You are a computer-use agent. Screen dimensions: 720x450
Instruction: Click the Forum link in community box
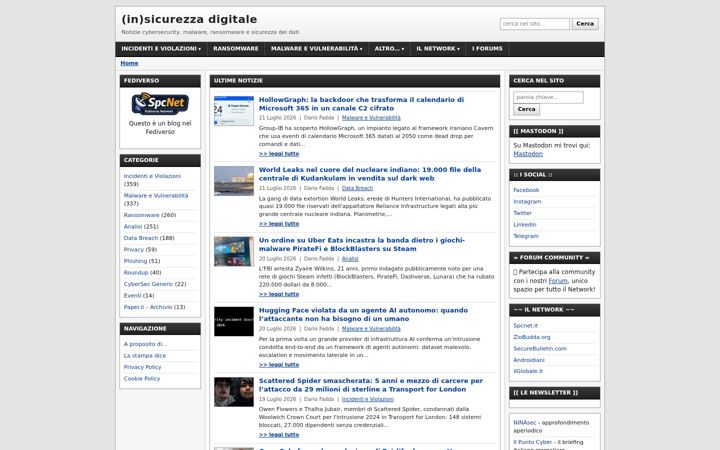pos(558,281)
